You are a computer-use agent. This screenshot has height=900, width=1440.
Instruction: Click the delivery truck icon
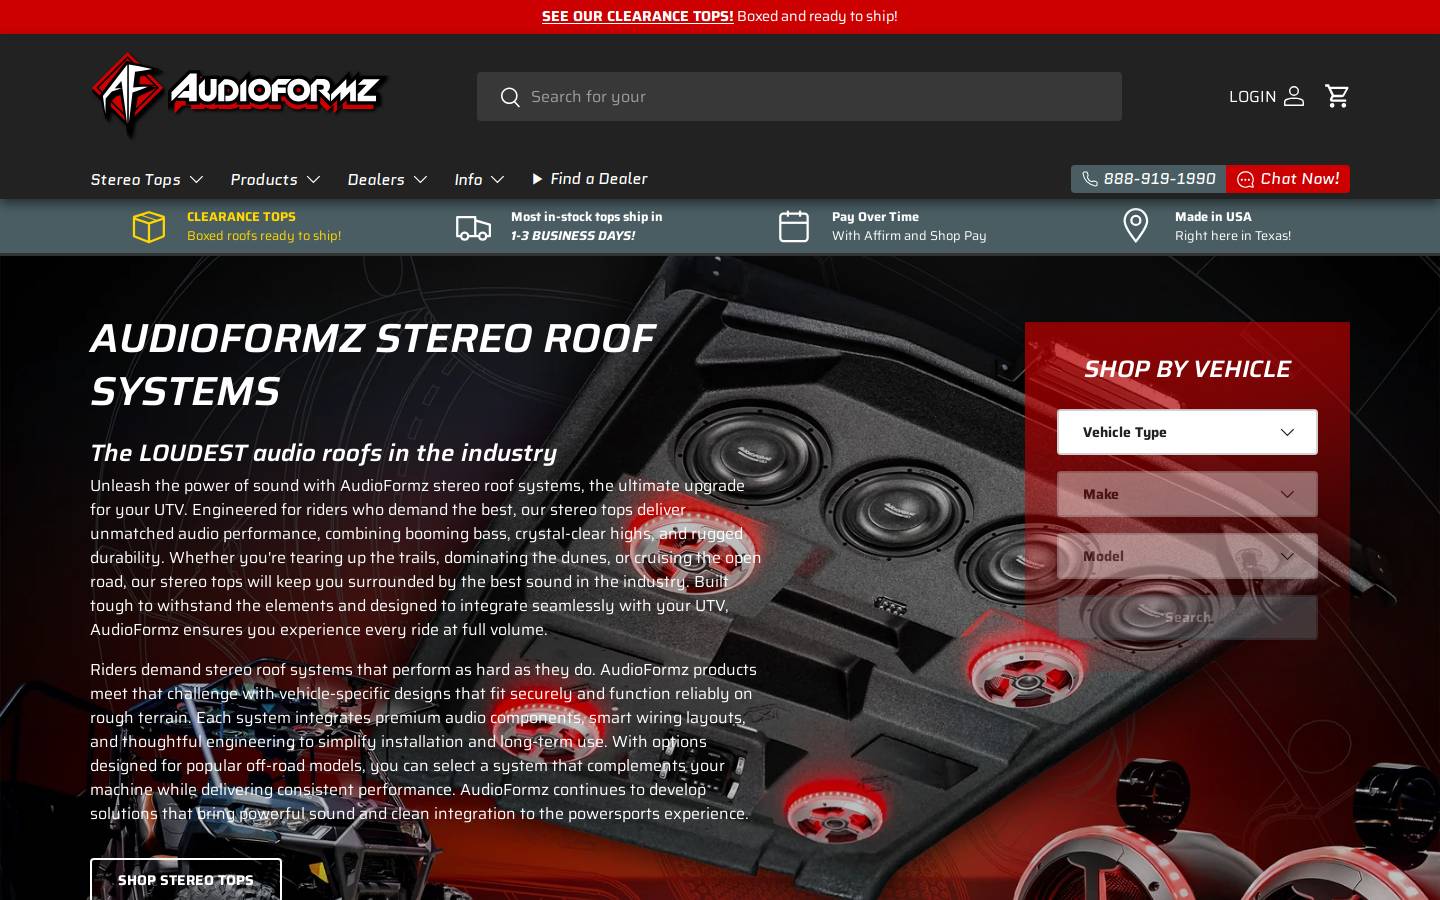(473, 227)
